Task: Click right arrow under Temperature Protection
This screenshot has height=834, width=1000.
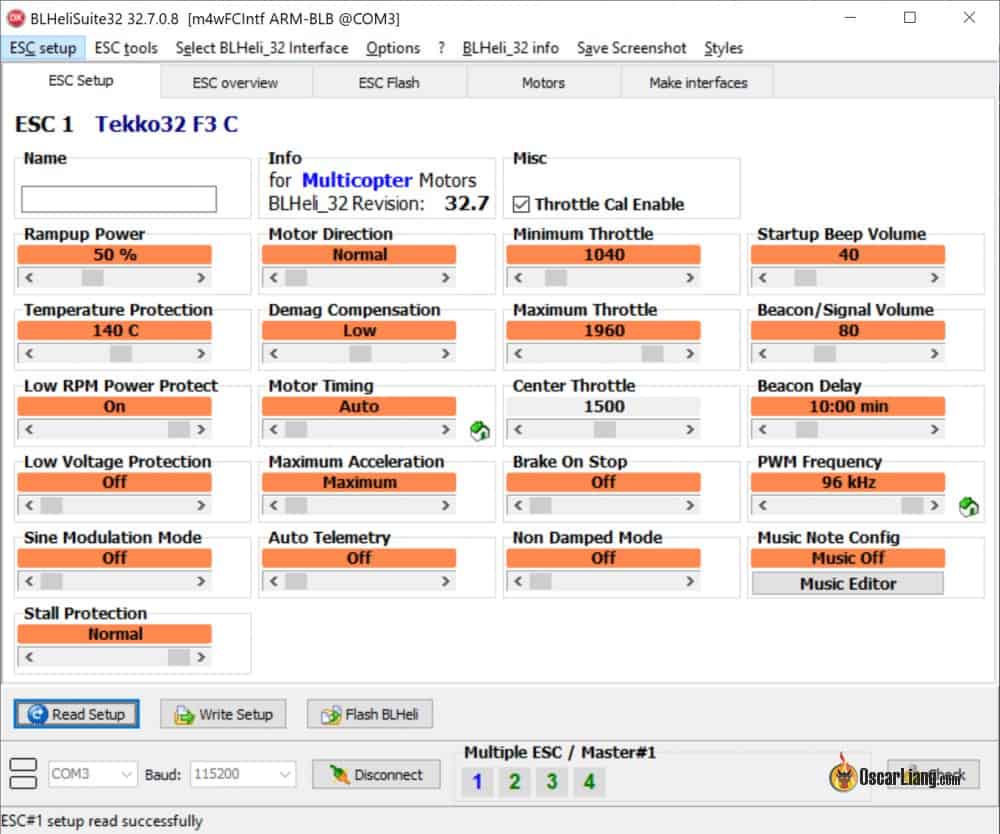Action: coord(201,353)
